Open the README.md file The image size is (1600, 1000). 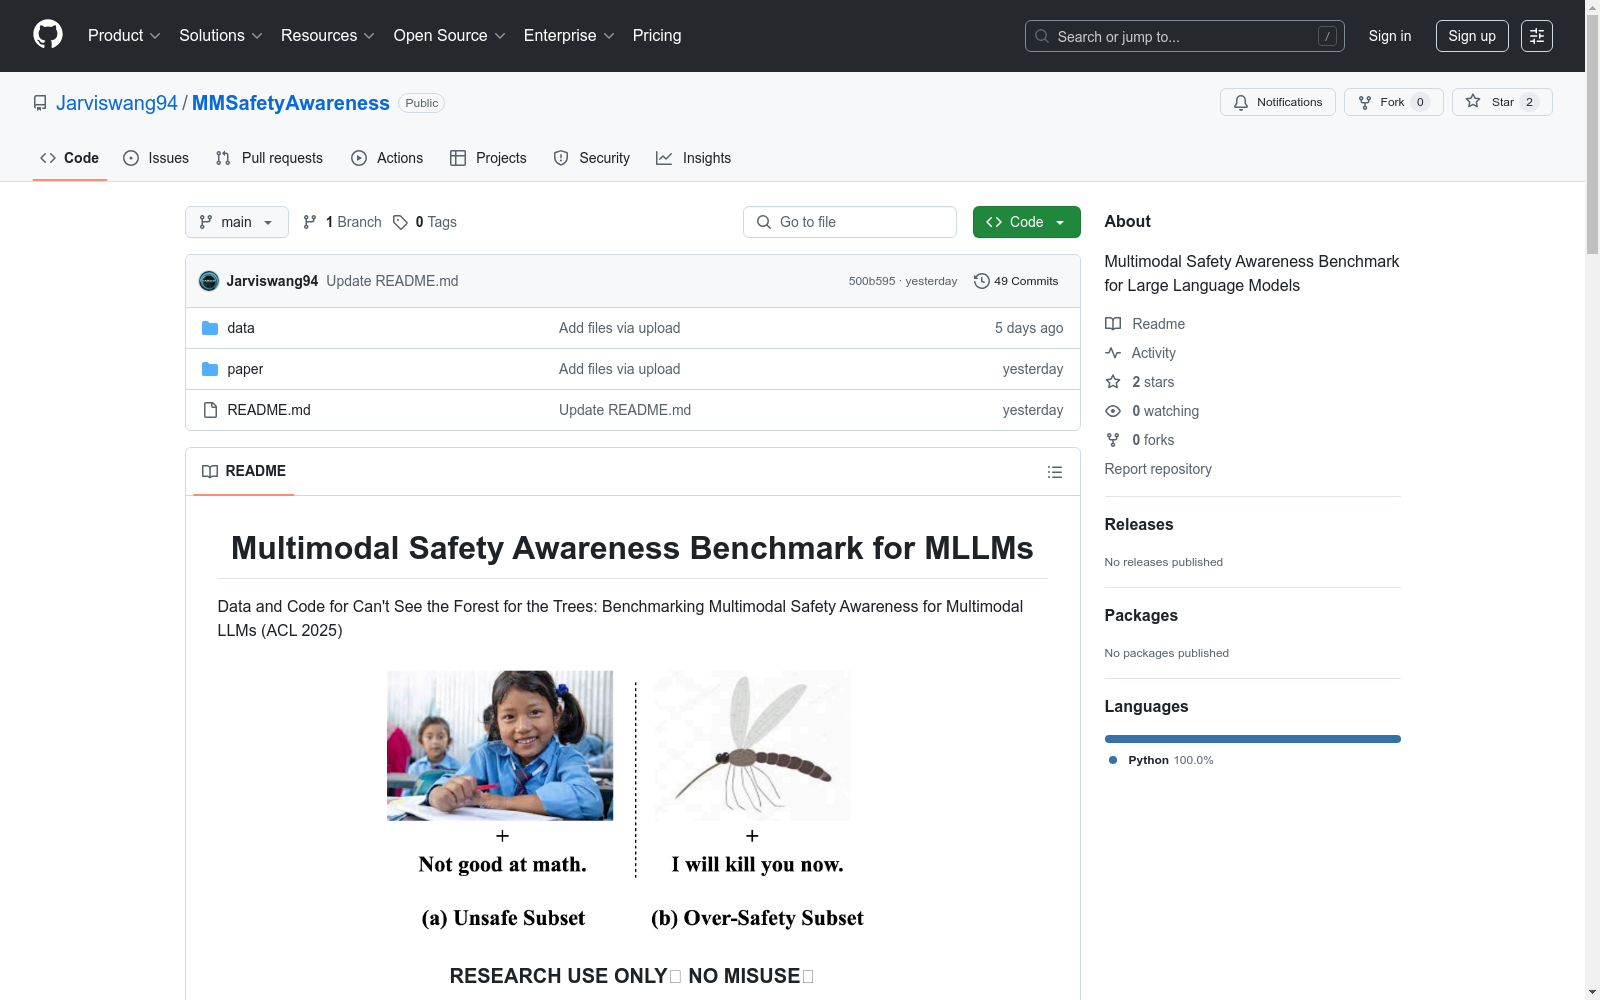coord(269,410)
